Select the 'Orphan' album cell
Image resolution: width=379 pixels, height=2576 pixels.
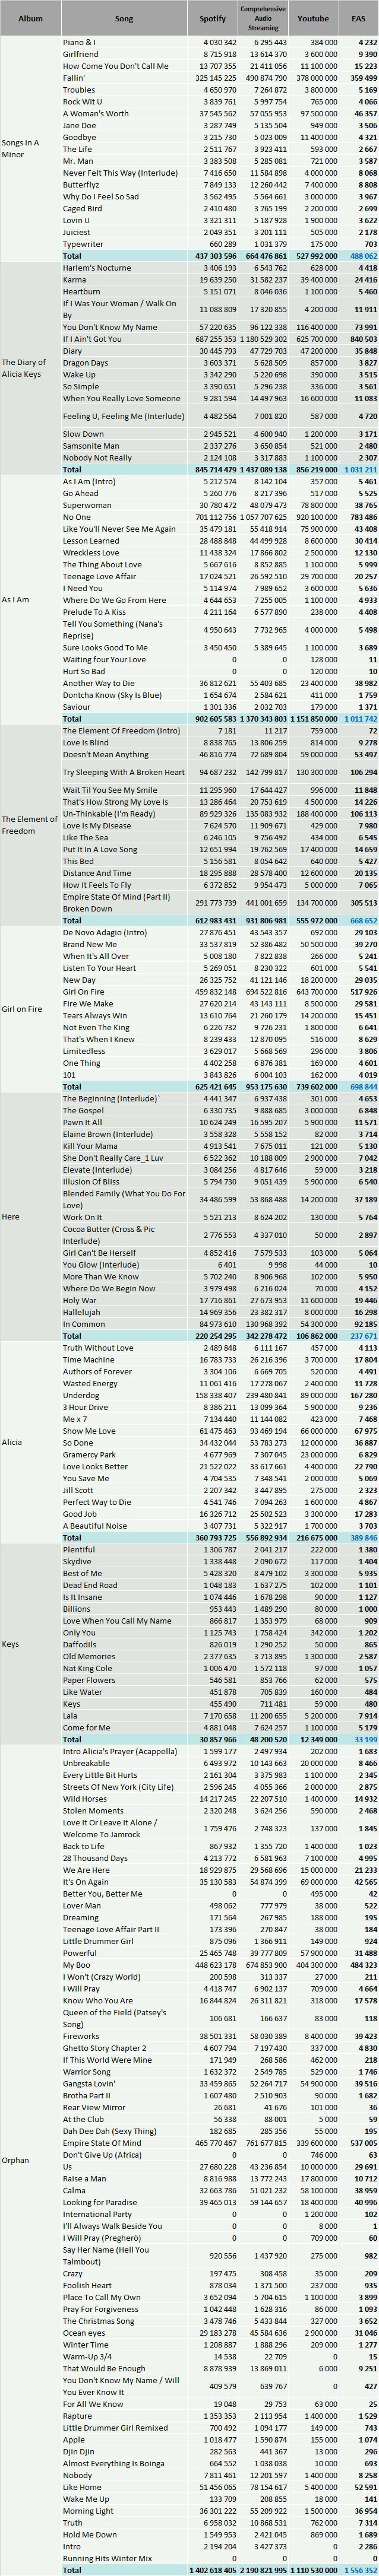tap(30, 2160)
